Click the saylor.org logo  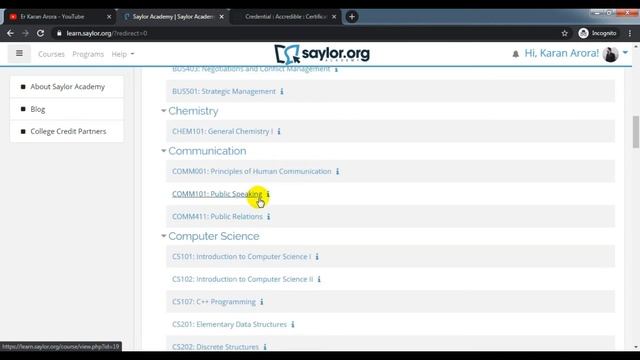[x=322, y=54]
